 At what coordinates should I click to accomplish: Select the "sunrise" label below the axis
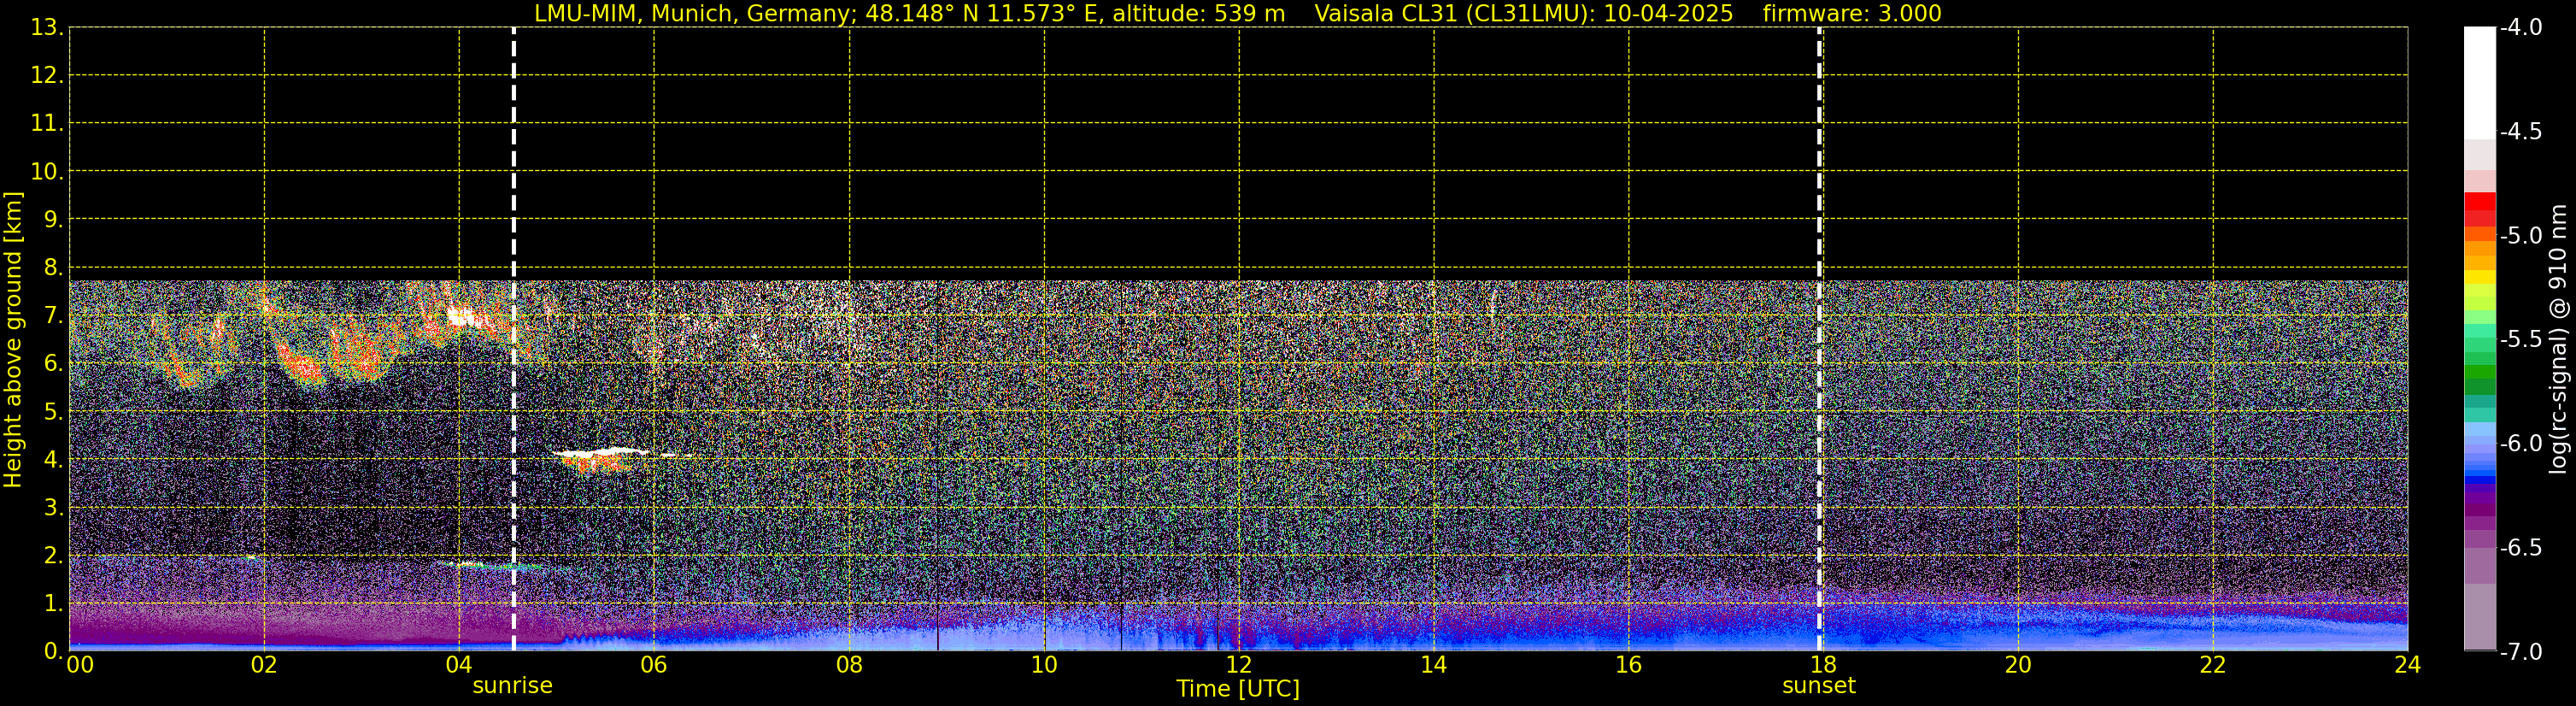pyautogui.click(x=512, y=686)
